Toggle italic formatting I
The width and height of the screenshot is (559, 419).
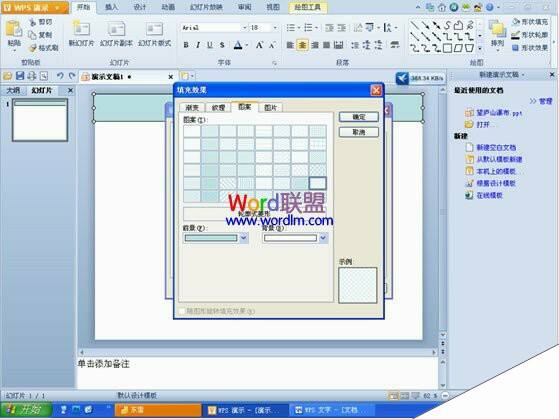(x=198, y=45)
